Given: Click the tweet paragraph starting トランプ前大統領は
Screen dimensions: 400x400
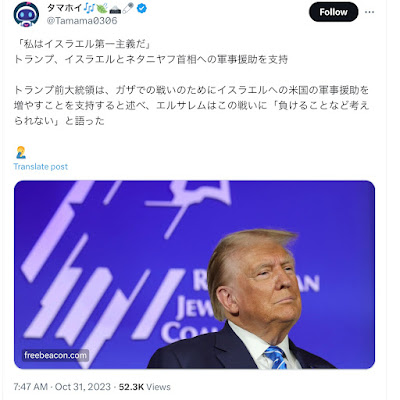Looking at the screenshot, I should tap(192, 105).
